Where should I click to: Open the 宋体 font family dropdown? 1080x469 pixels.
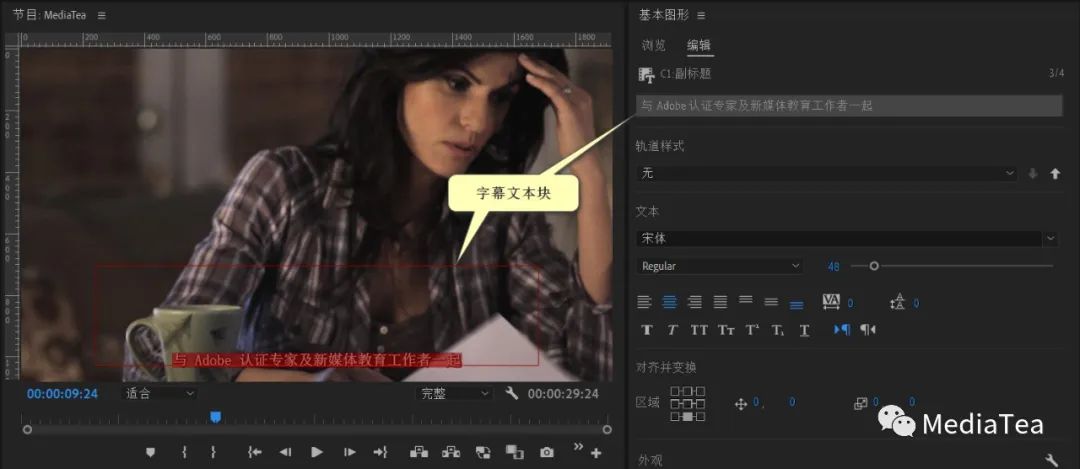pyautogui.click(x=847, y=238)
